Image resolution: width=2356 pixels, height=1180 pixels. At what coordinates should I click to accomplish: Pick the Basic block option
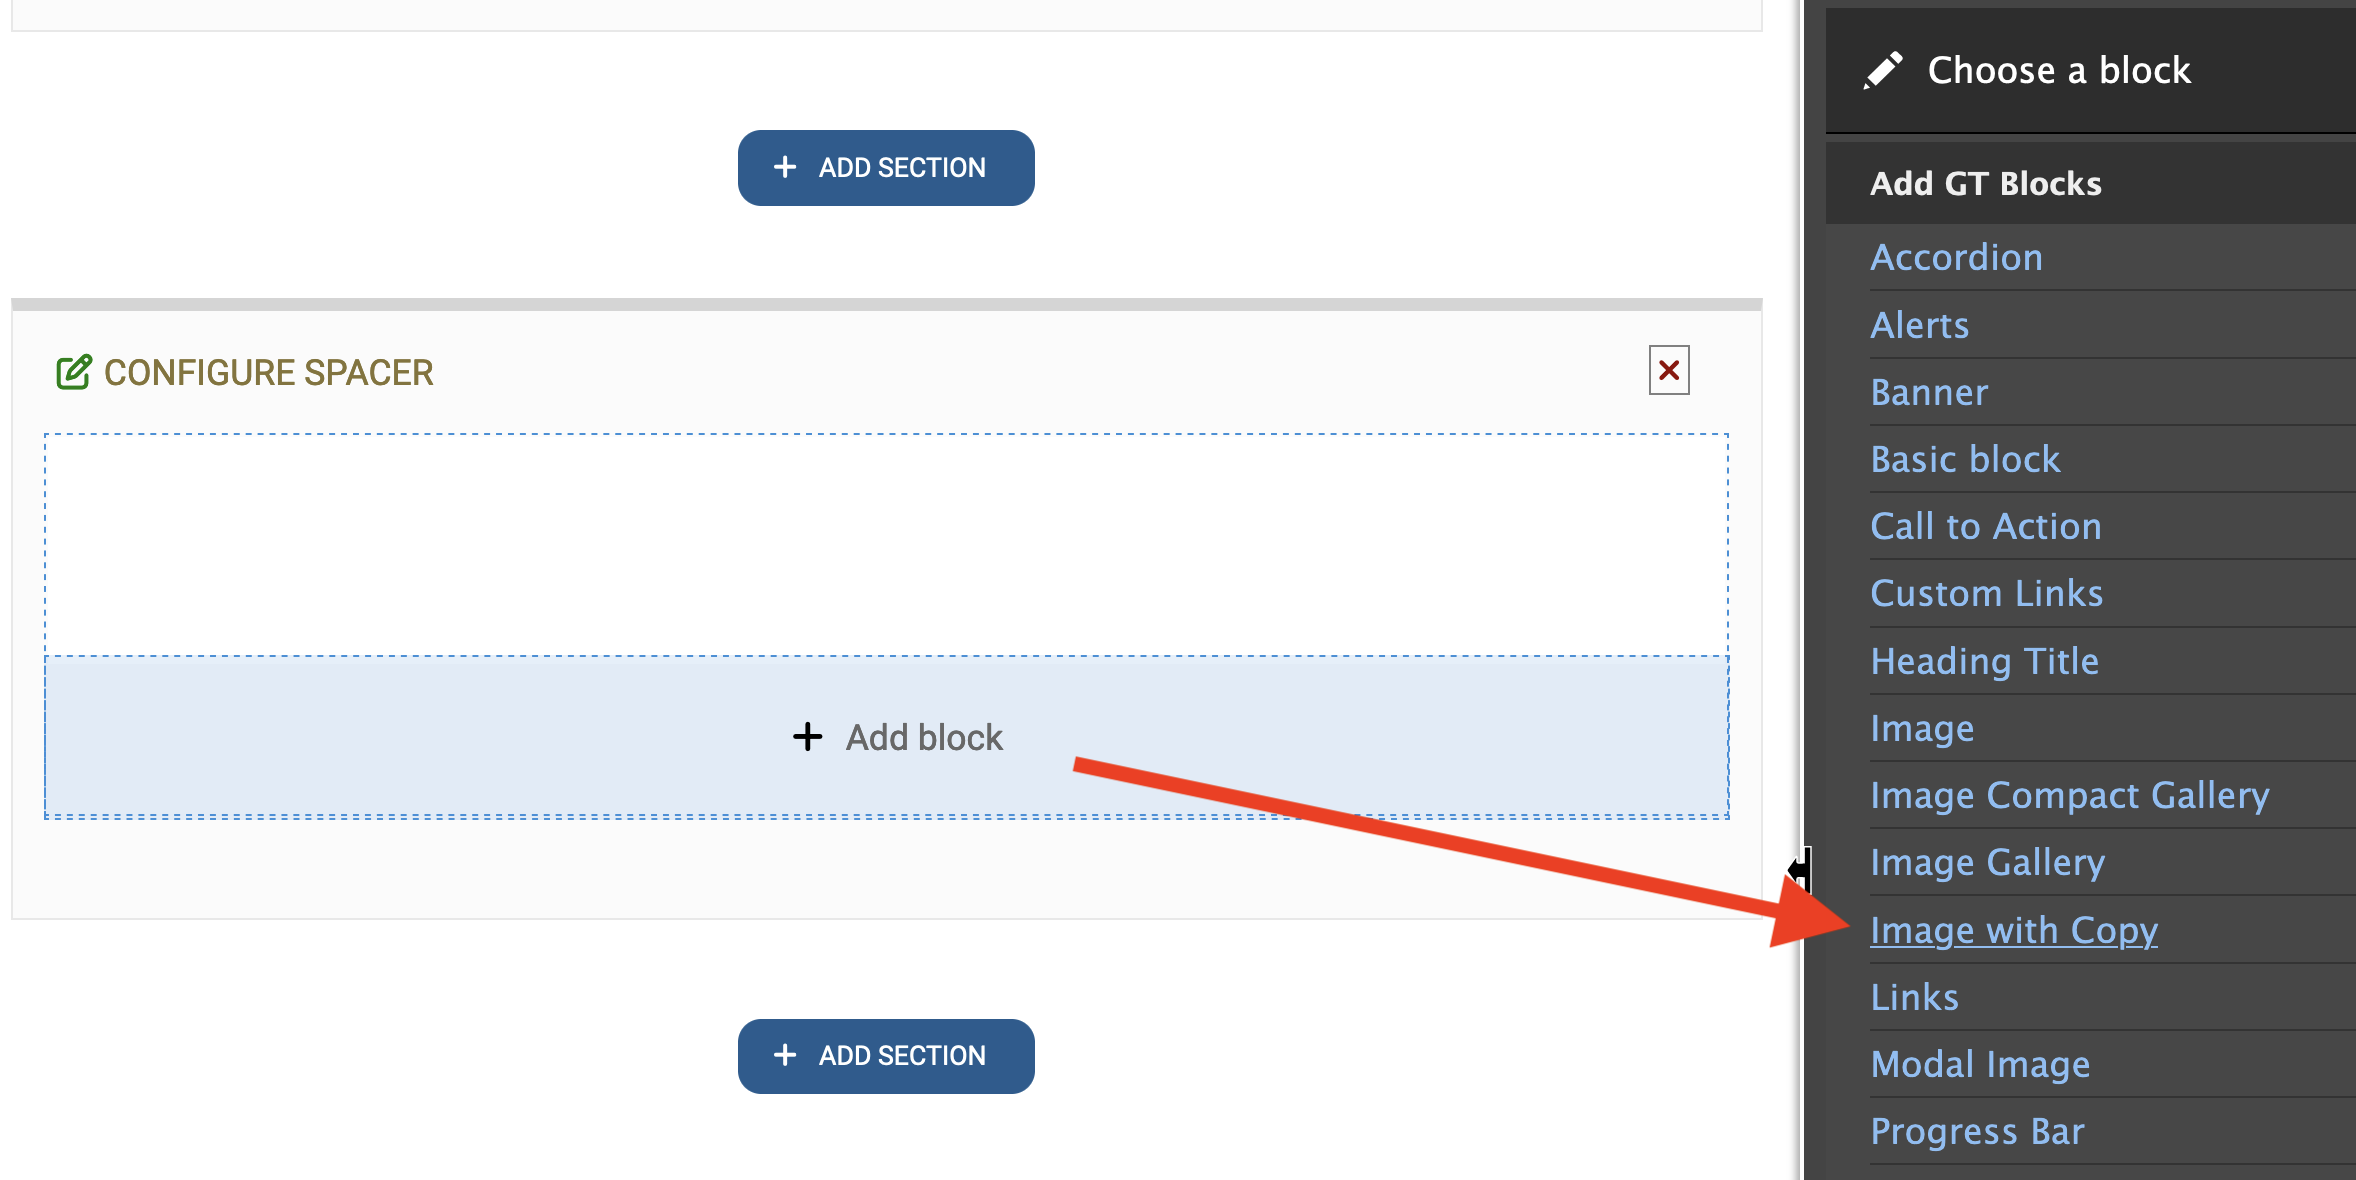pyautogui.click(x=1965, y=459)
